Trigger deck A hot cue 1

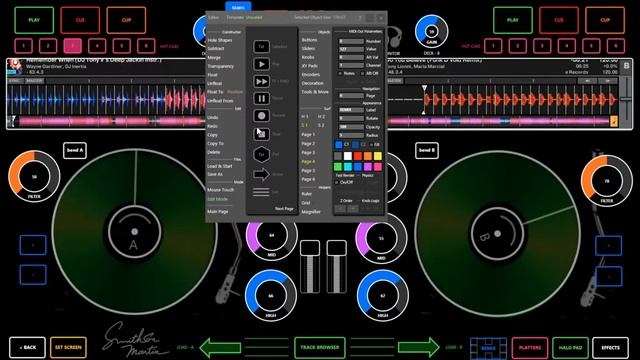click(24, 46)
